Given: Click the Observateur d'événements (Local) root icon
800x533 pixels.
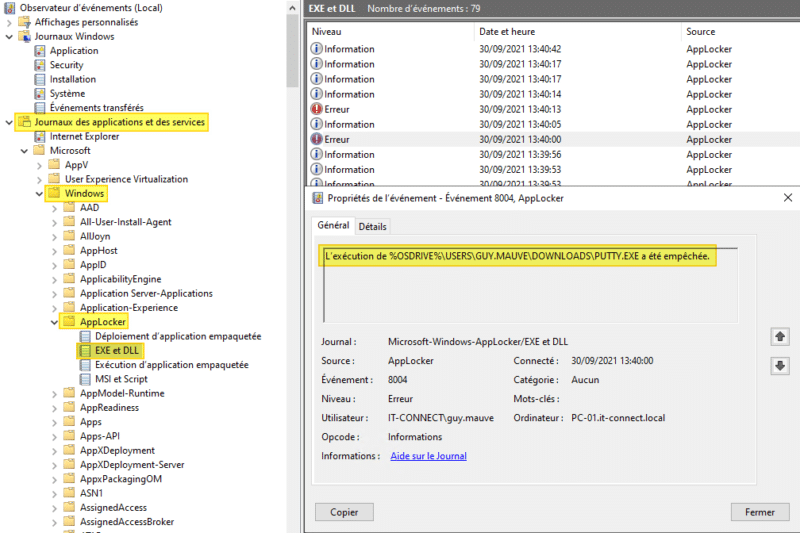Looking at the screenshot, I should pyautogui.click(x=10, y=8).
